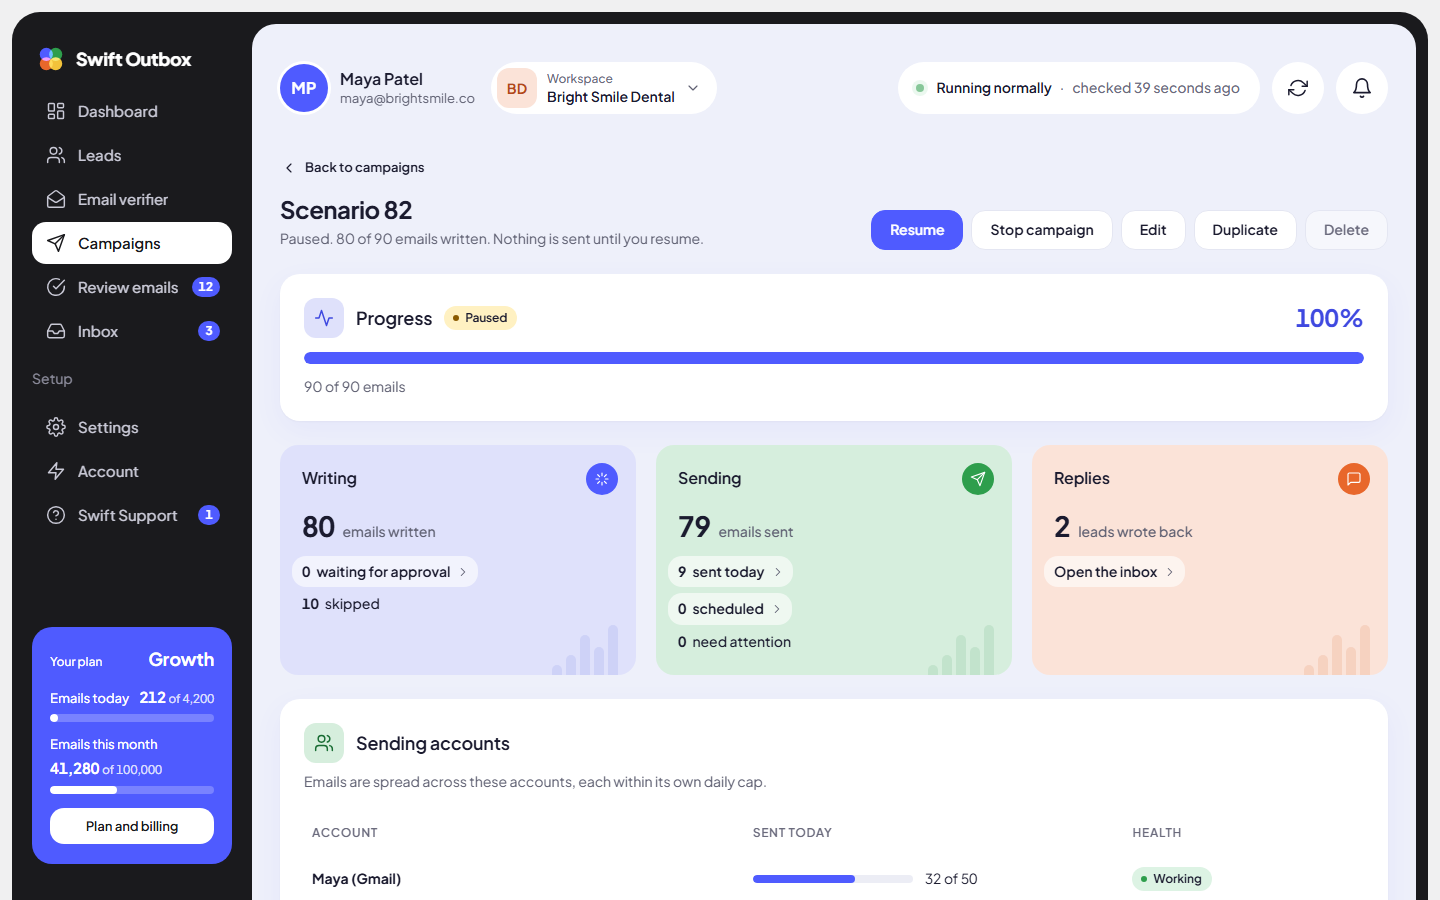The height and width of the screenshot is (900, 1440).
Task: Open Plan and billing
Action: [x=132, y=826]
